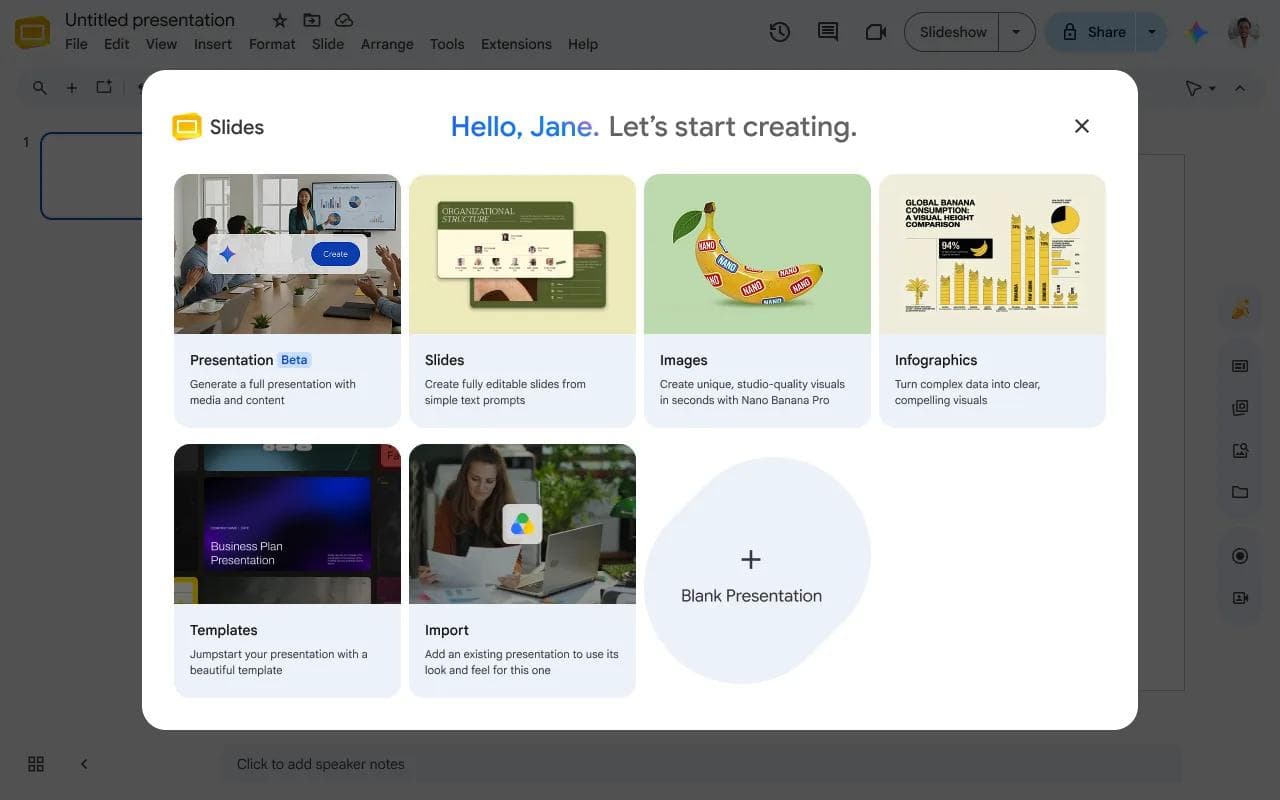Click the new slide plus icon
This screenshot has height=800, width=1280.
coord(72,88)
